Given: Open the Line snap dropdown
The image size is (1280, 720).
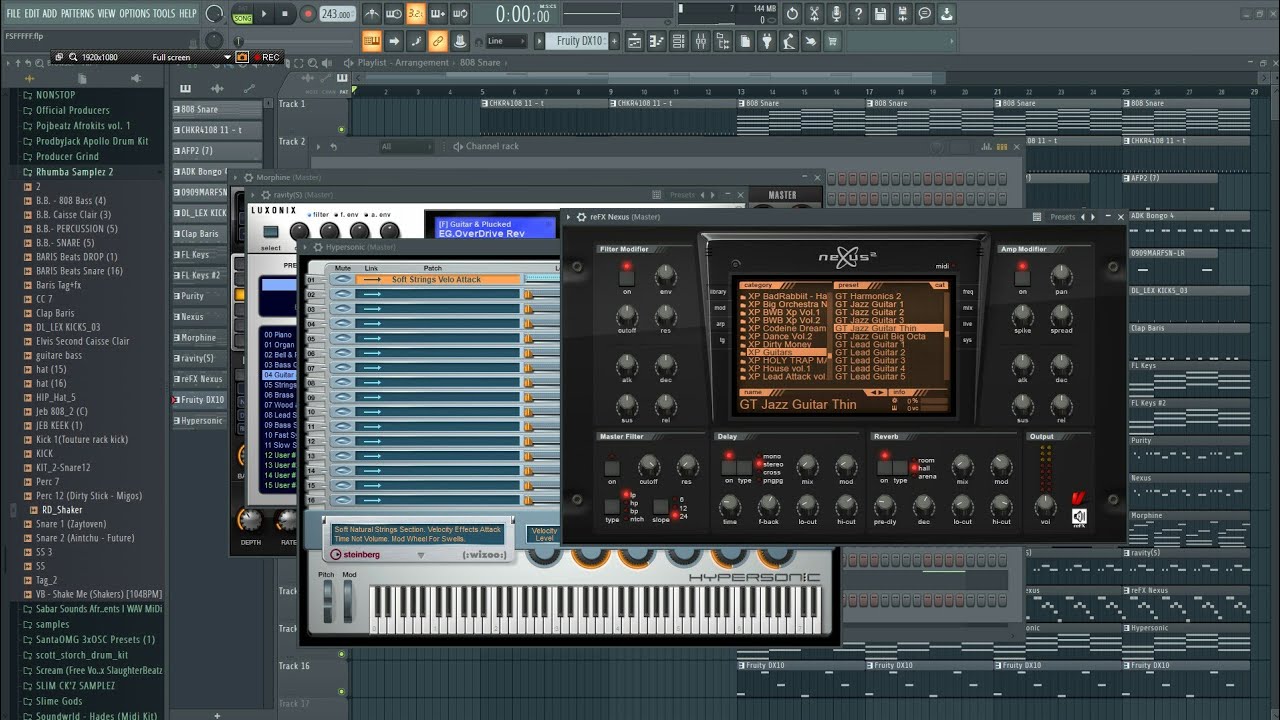Looking at the screenshot, I should [506, 41].
